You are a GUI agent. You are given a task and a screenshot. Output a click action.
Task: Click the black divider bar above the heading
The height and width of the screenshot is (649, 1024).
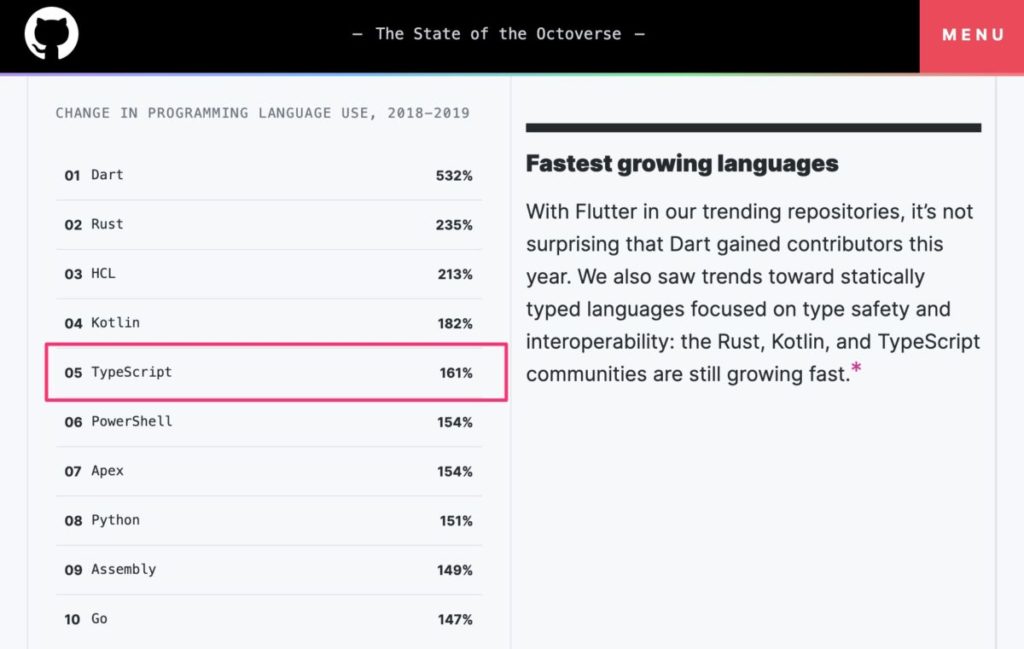click(x=755, y=127)
